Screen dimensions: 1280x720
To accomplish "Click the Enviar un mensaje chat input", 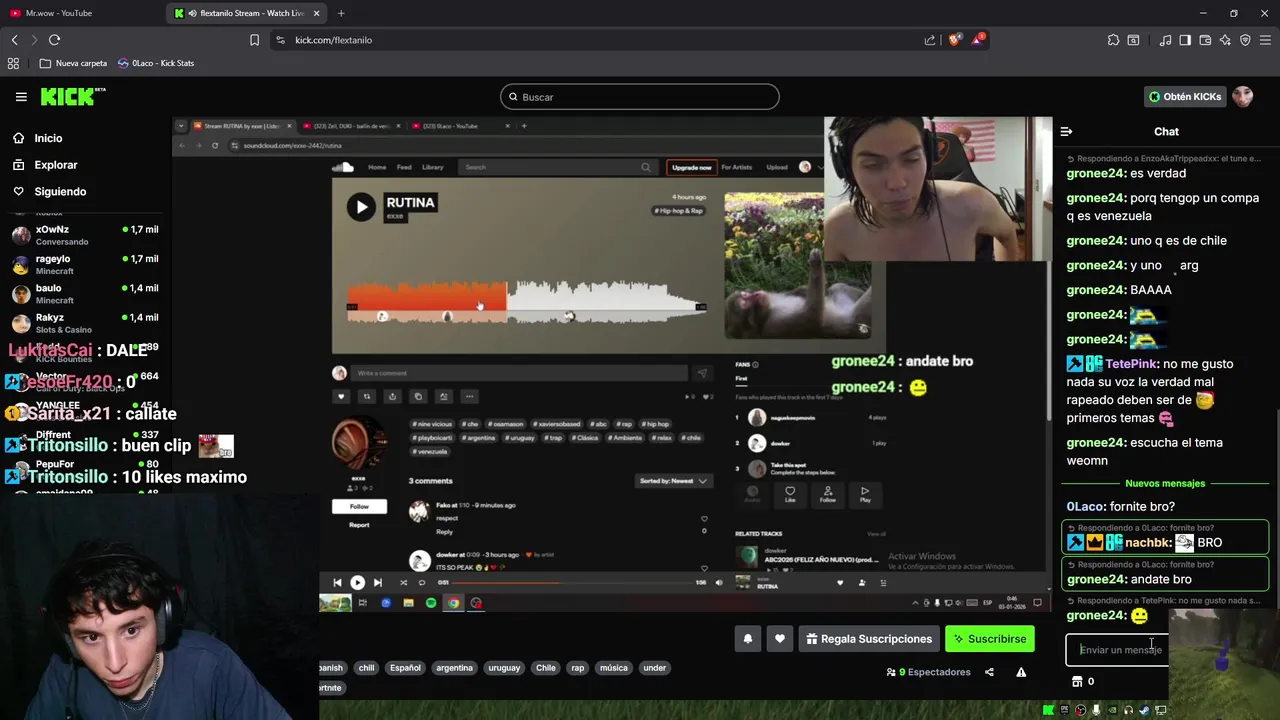I will 1118,650.
